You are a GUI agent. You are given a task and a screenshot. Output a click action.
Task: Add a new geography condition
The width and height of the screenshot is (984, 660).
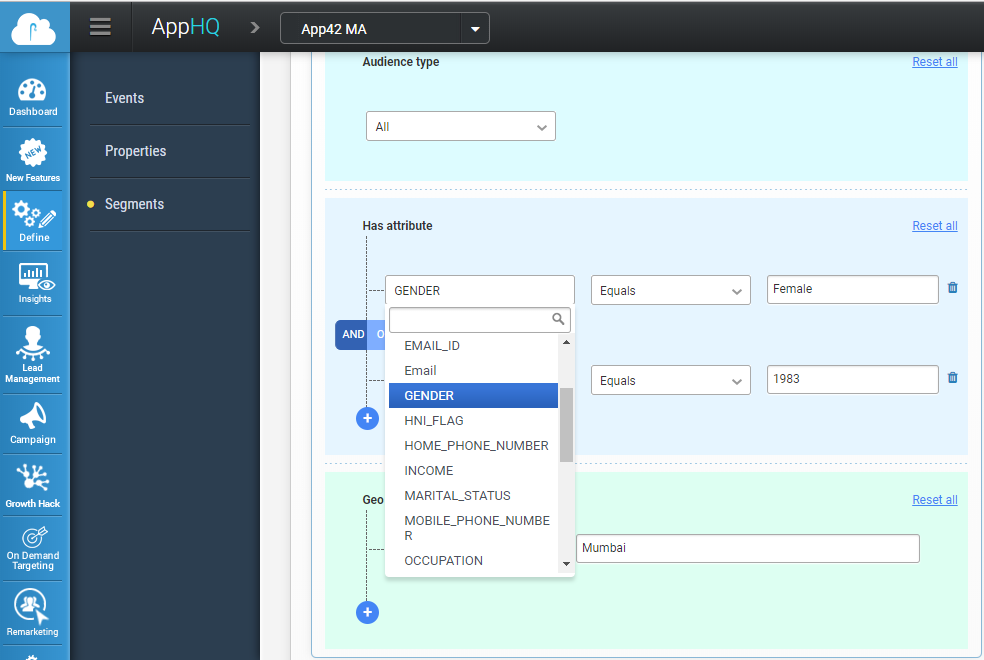tap(367, 612)
